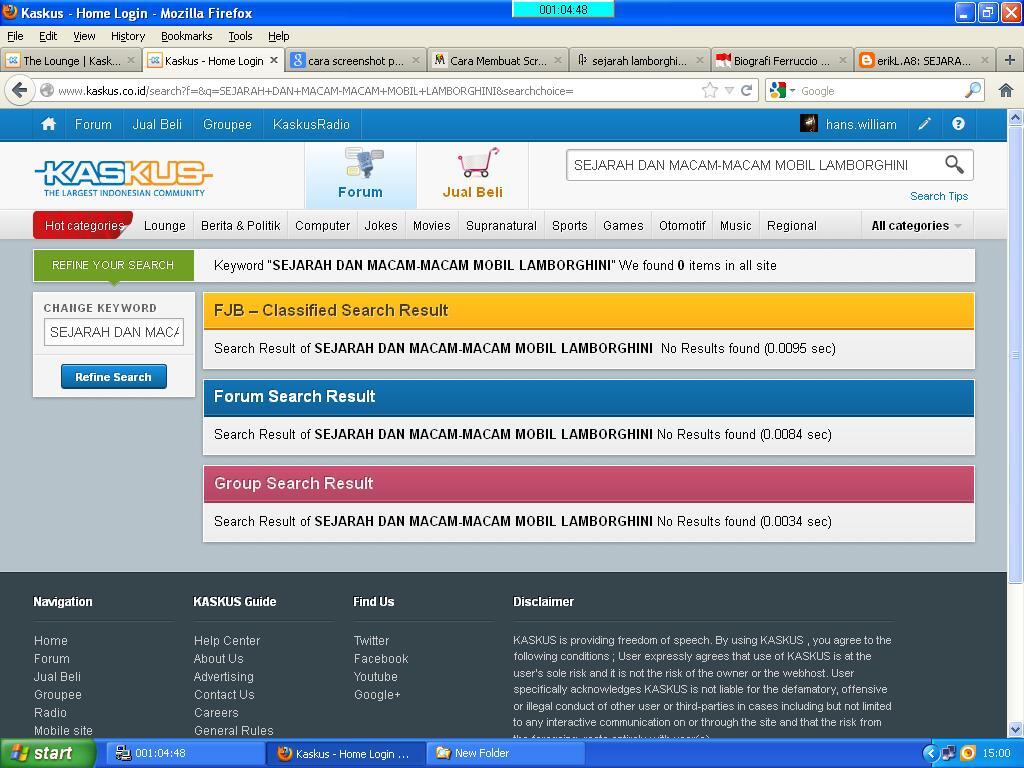Select Regional category

(x=792, y=226)
